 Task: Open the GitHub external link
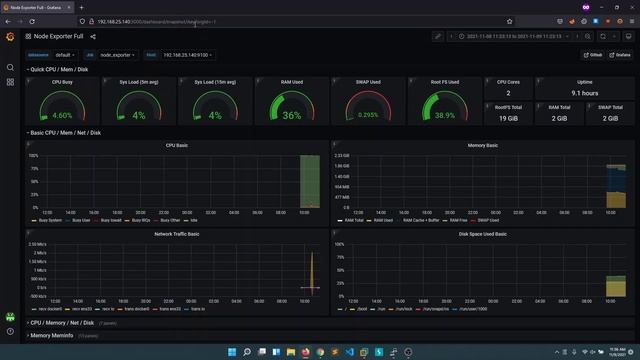pyautogui.click(x=593, y=55)
